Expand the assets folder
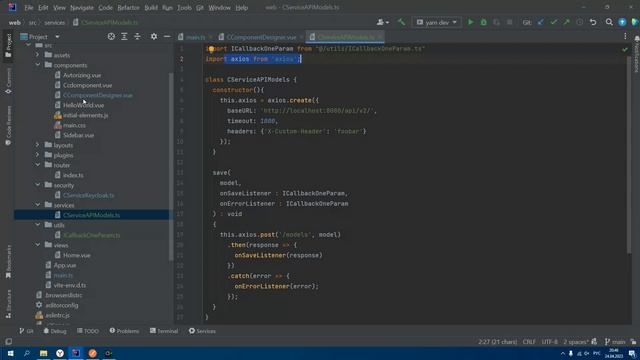Viewport: 640px width, 360px height. pos(38,55)
